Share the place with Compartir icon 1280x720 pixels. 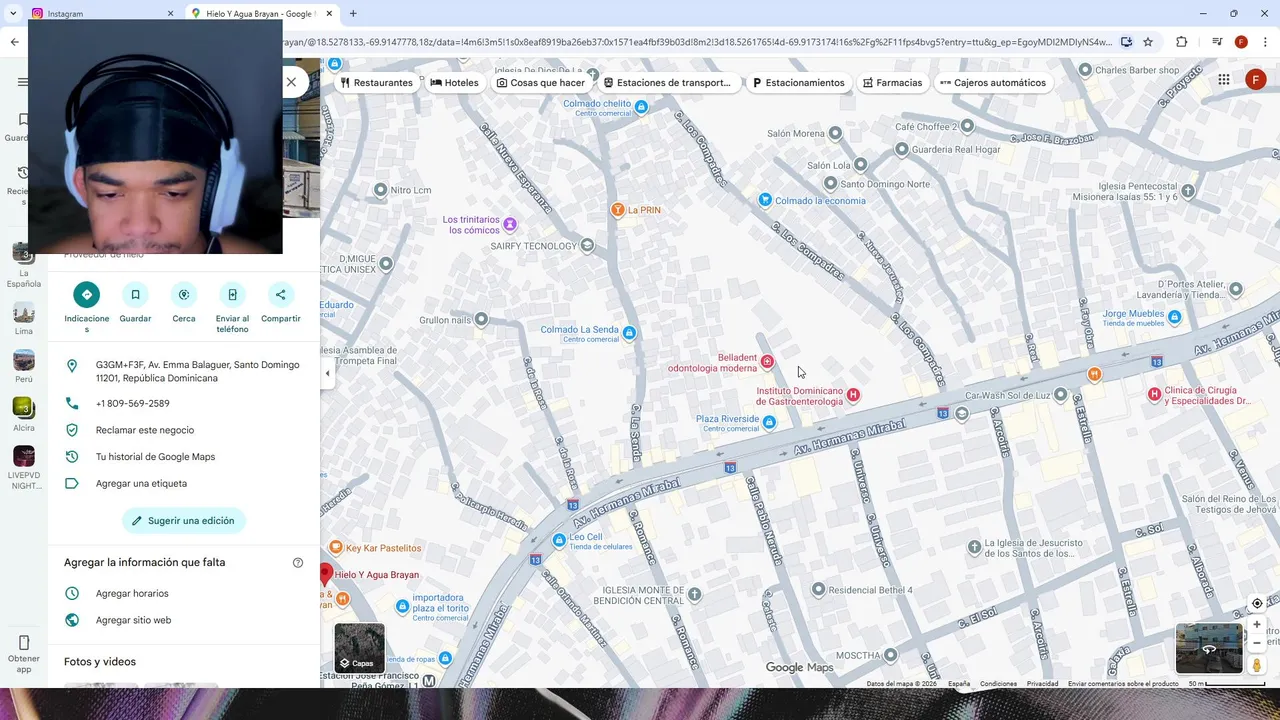tap(281, 295)
